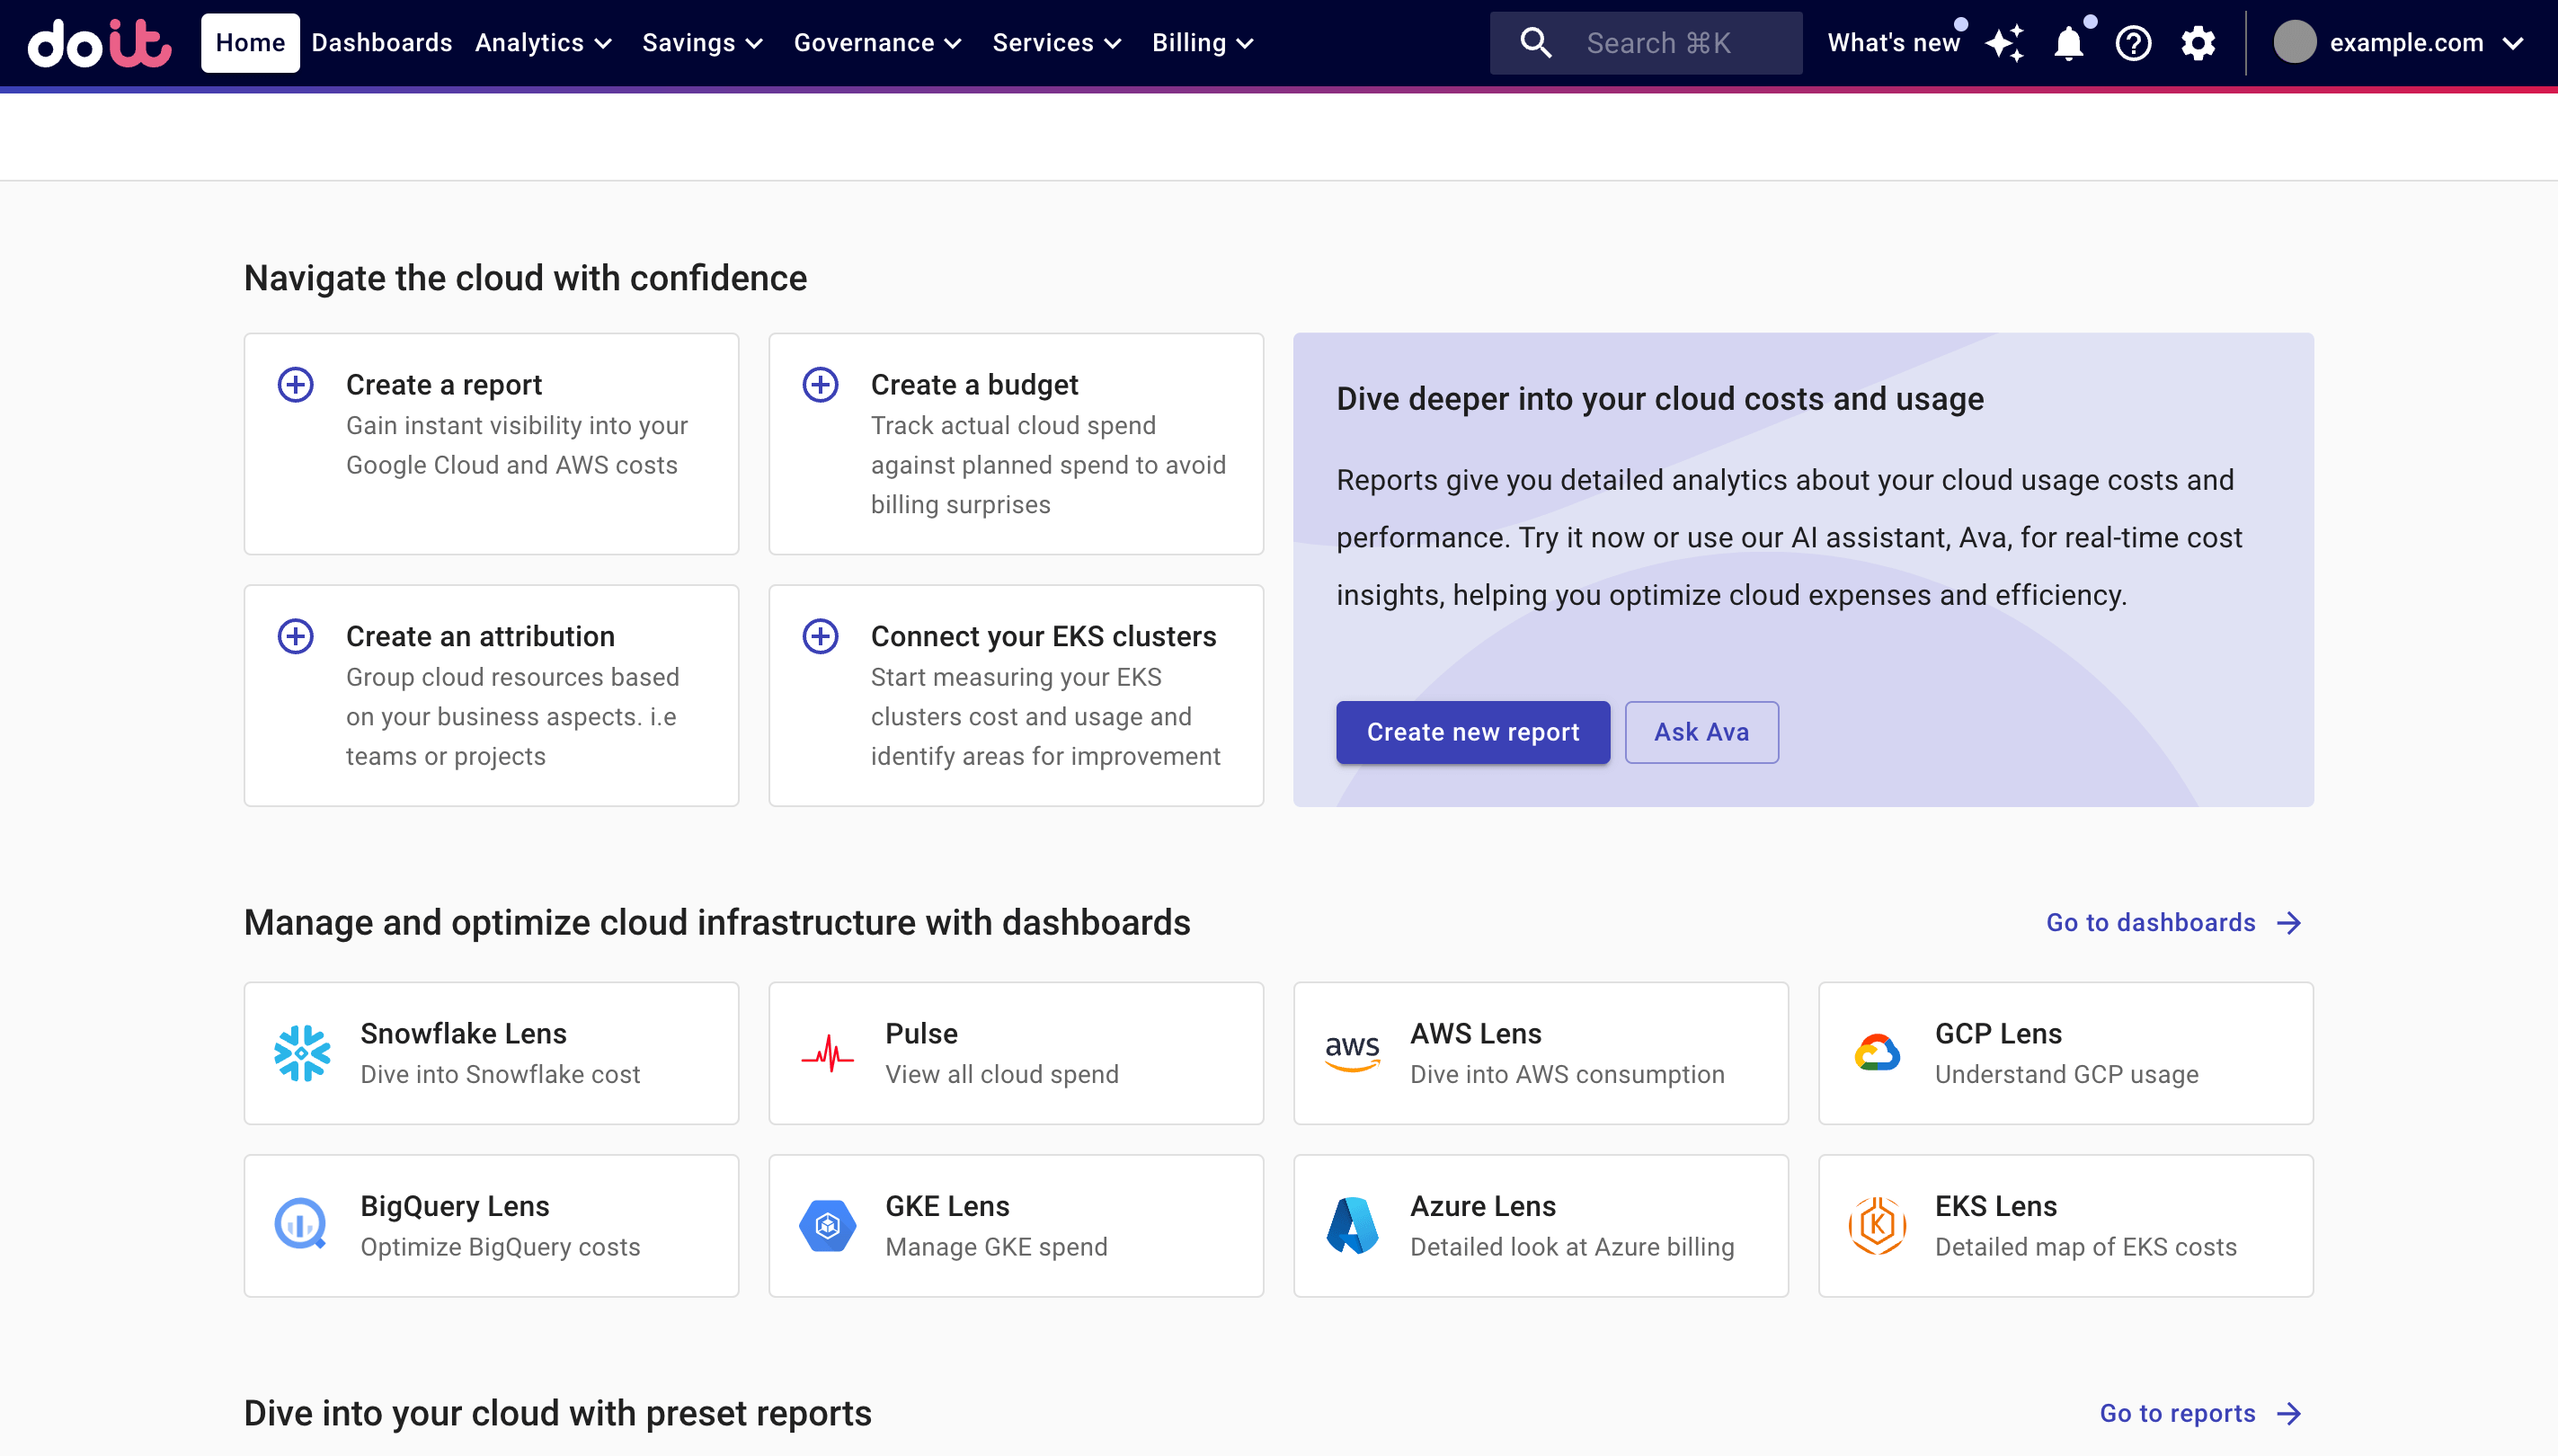Expand the Services menu

pos(1057,43)
